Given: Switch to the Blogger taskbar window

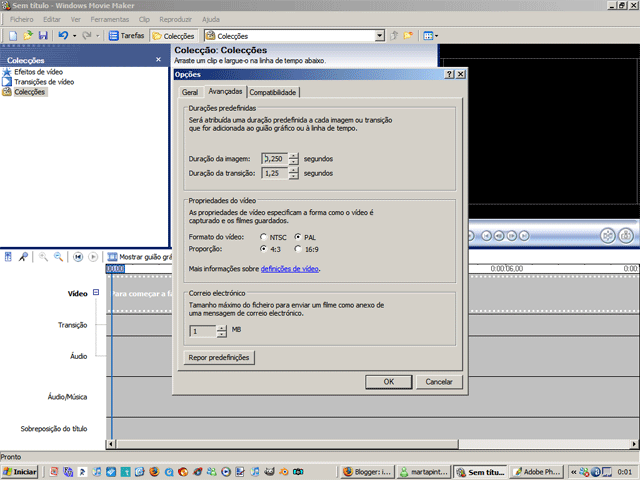Looking at the screenshot, I should click(x=368, y=472).
